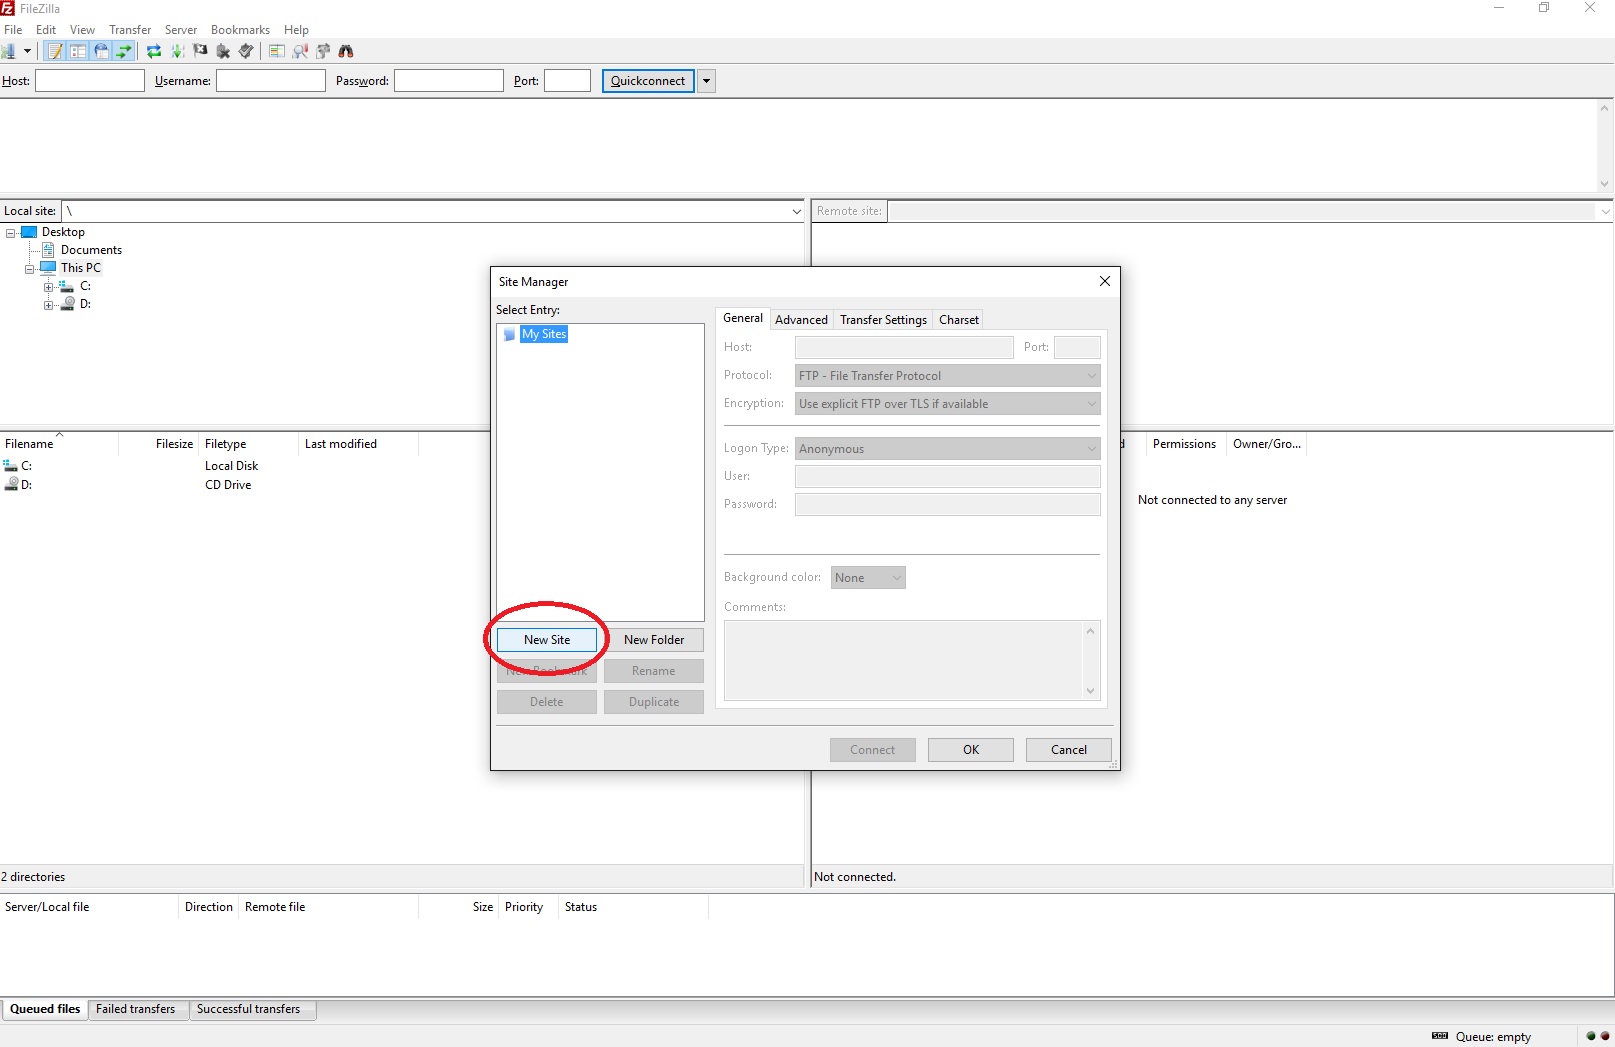The width and height of the screenshot is (1615, 1047).
Task: Open the Local site path dropdown
Action: click(x=796, y=211)
